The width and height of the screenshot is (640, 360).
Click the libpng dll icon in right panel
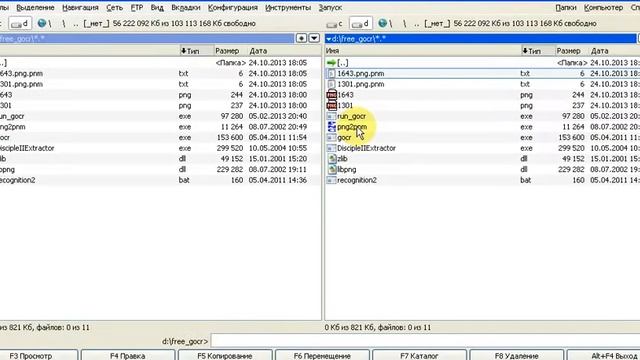coord(332,169)
